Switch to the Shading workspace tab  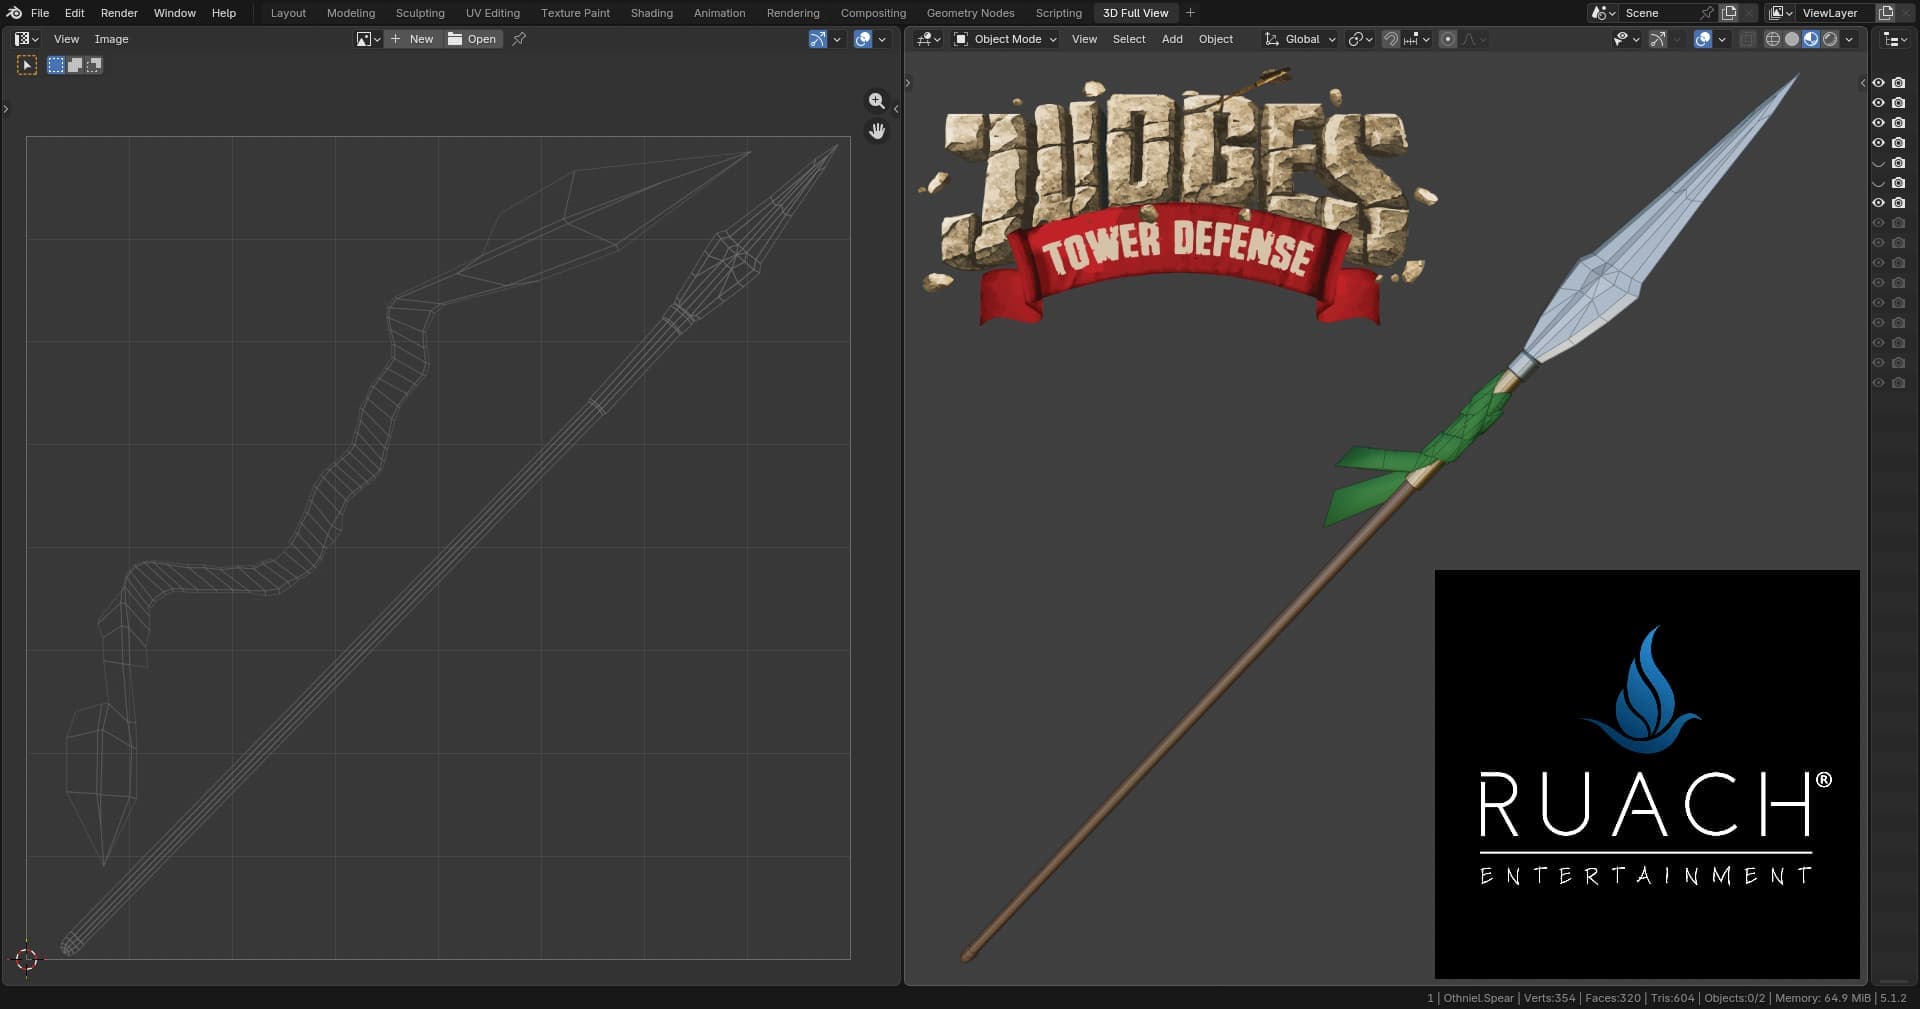coord(651,13)
